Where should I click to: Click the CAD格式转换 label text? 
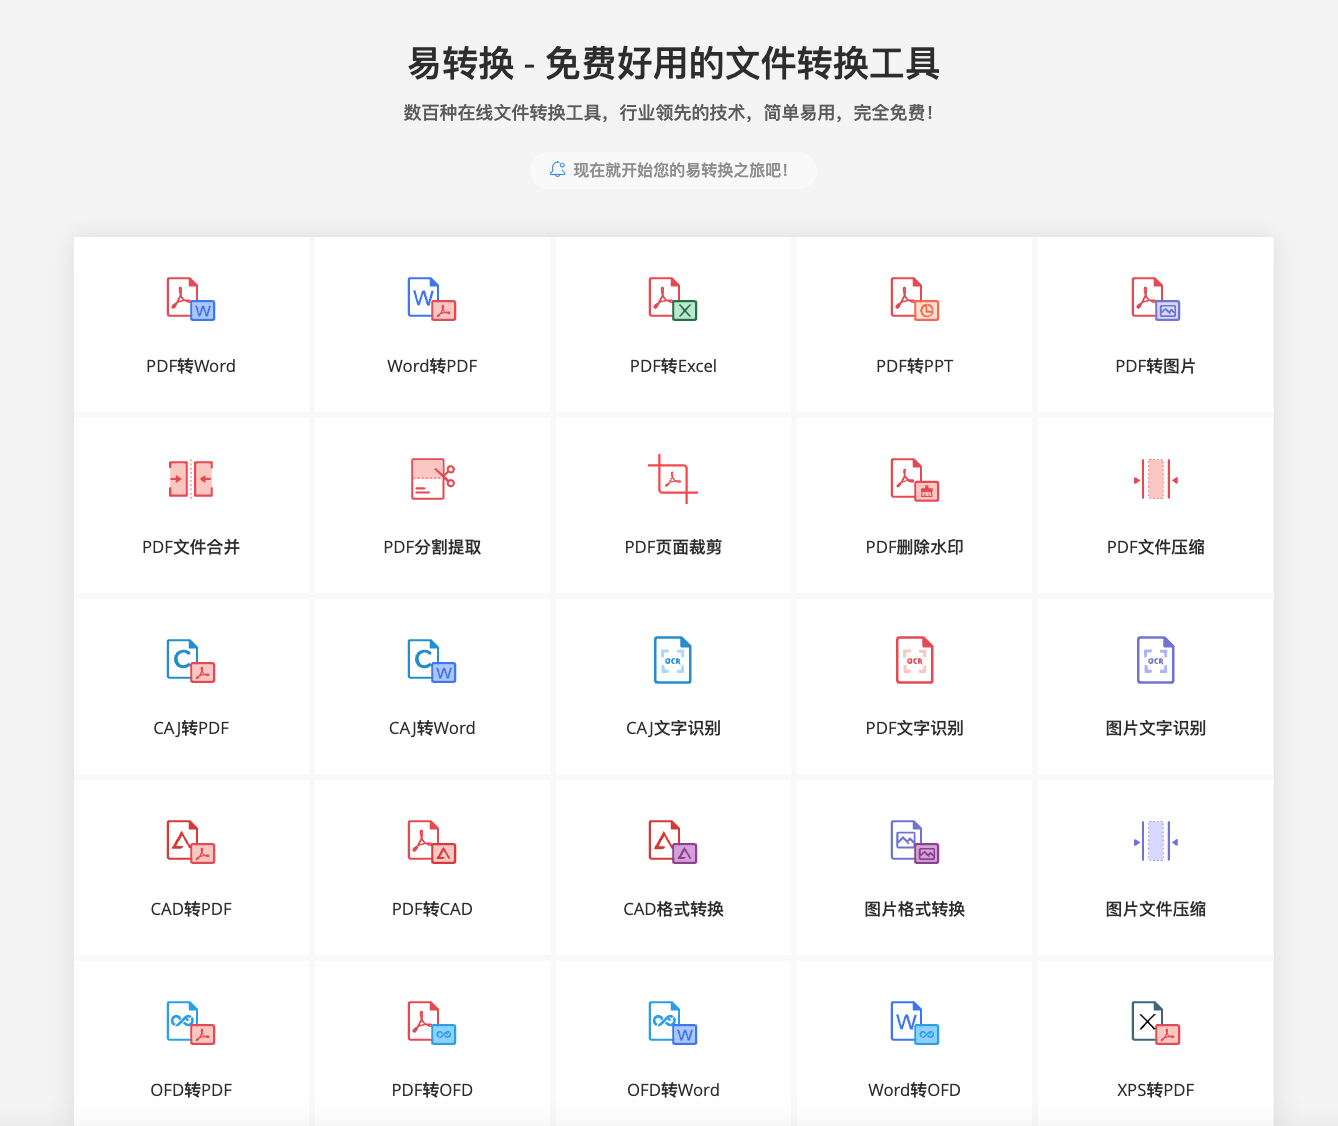pos(673,909)
